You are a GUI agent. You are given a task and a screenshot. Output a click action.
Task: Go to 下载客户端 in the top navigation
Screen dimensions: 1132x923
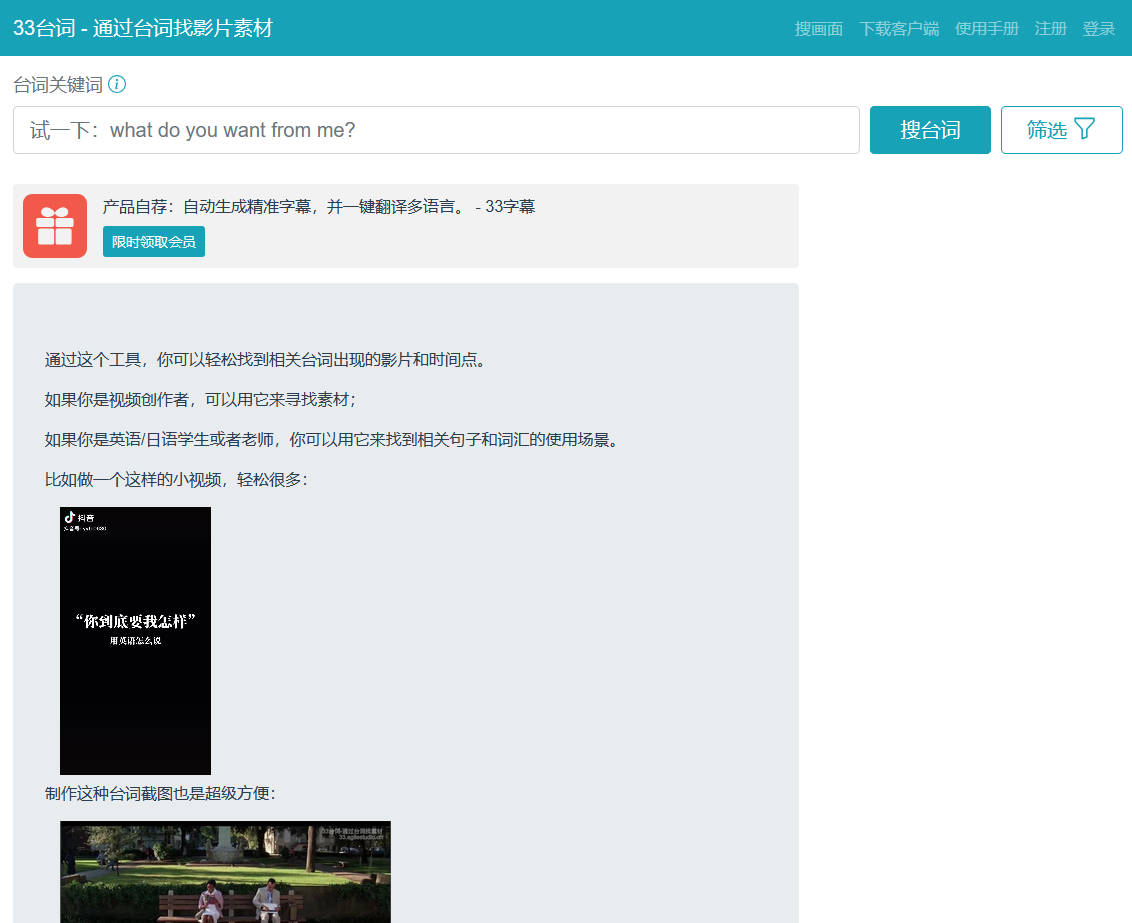tap(898, 29)
